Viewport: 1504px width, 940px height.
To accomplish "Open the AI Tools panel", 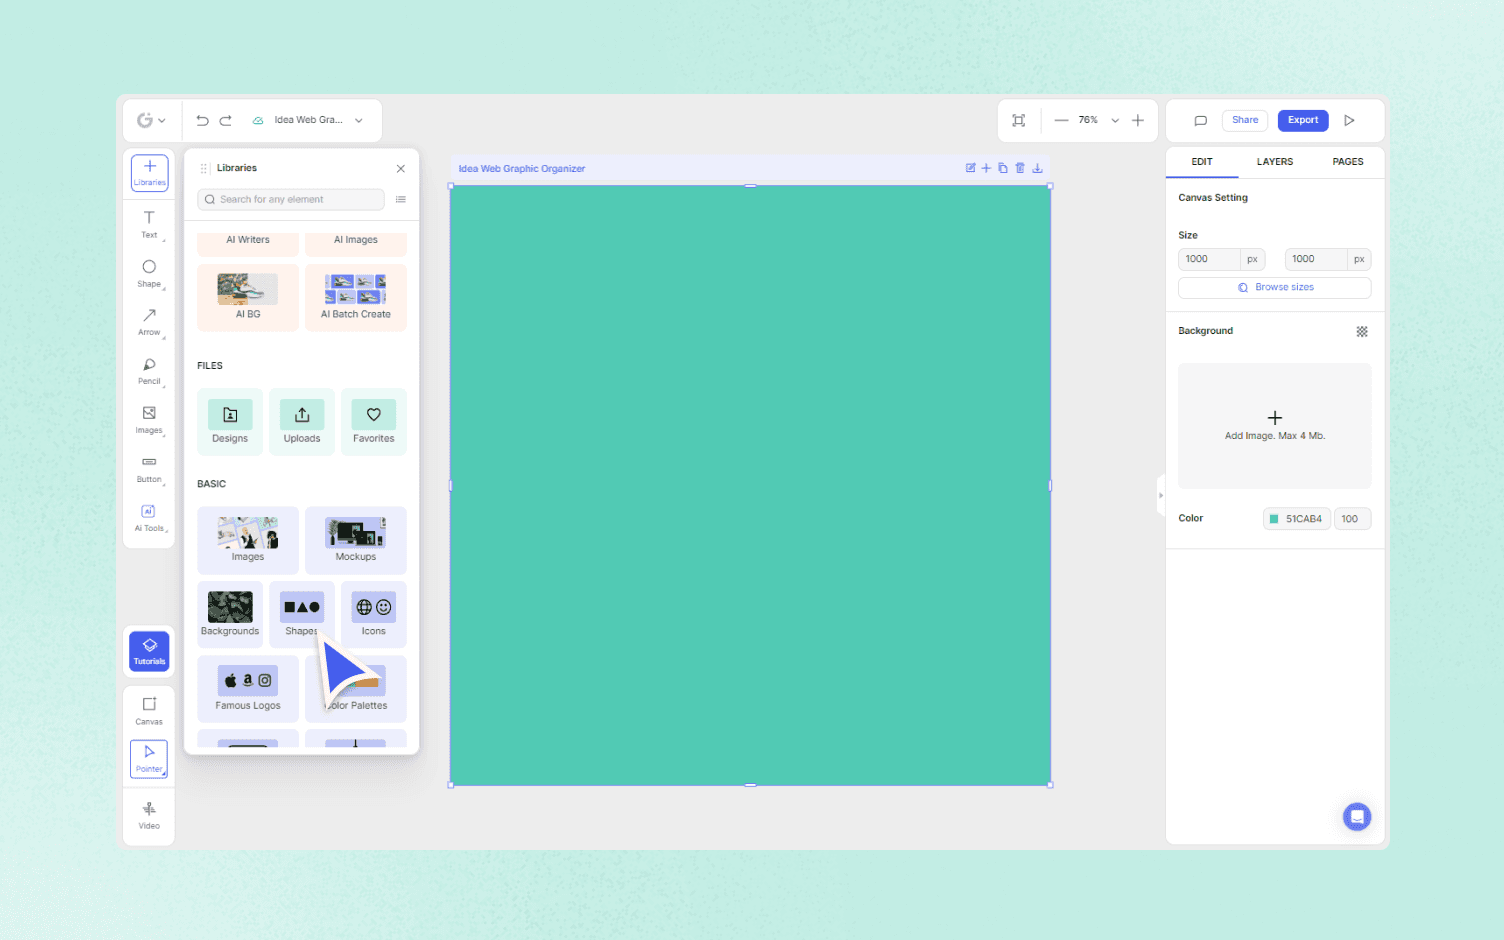I will [x=149, y=517].
